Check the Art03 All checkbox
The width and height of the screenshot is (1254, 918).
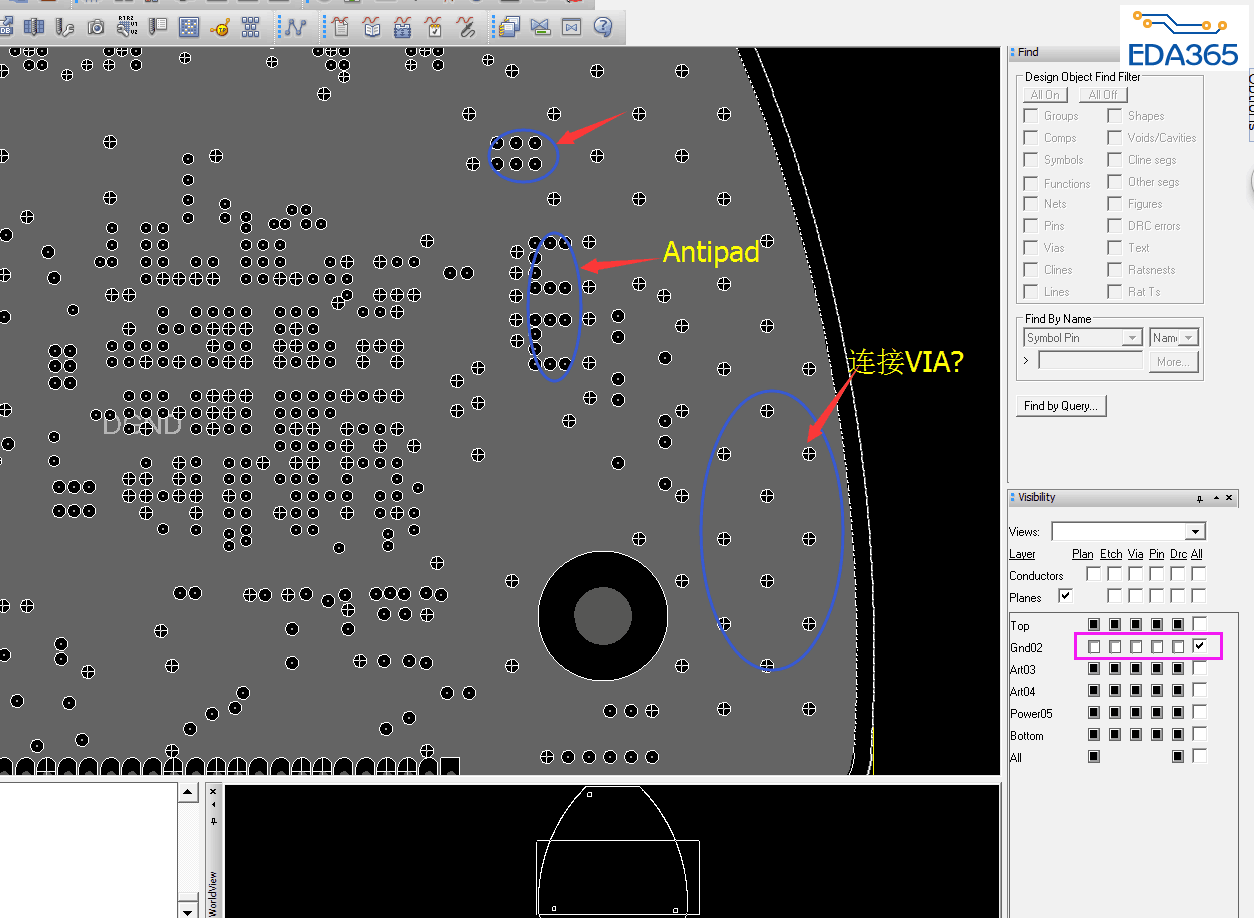tap(1199, 669)
